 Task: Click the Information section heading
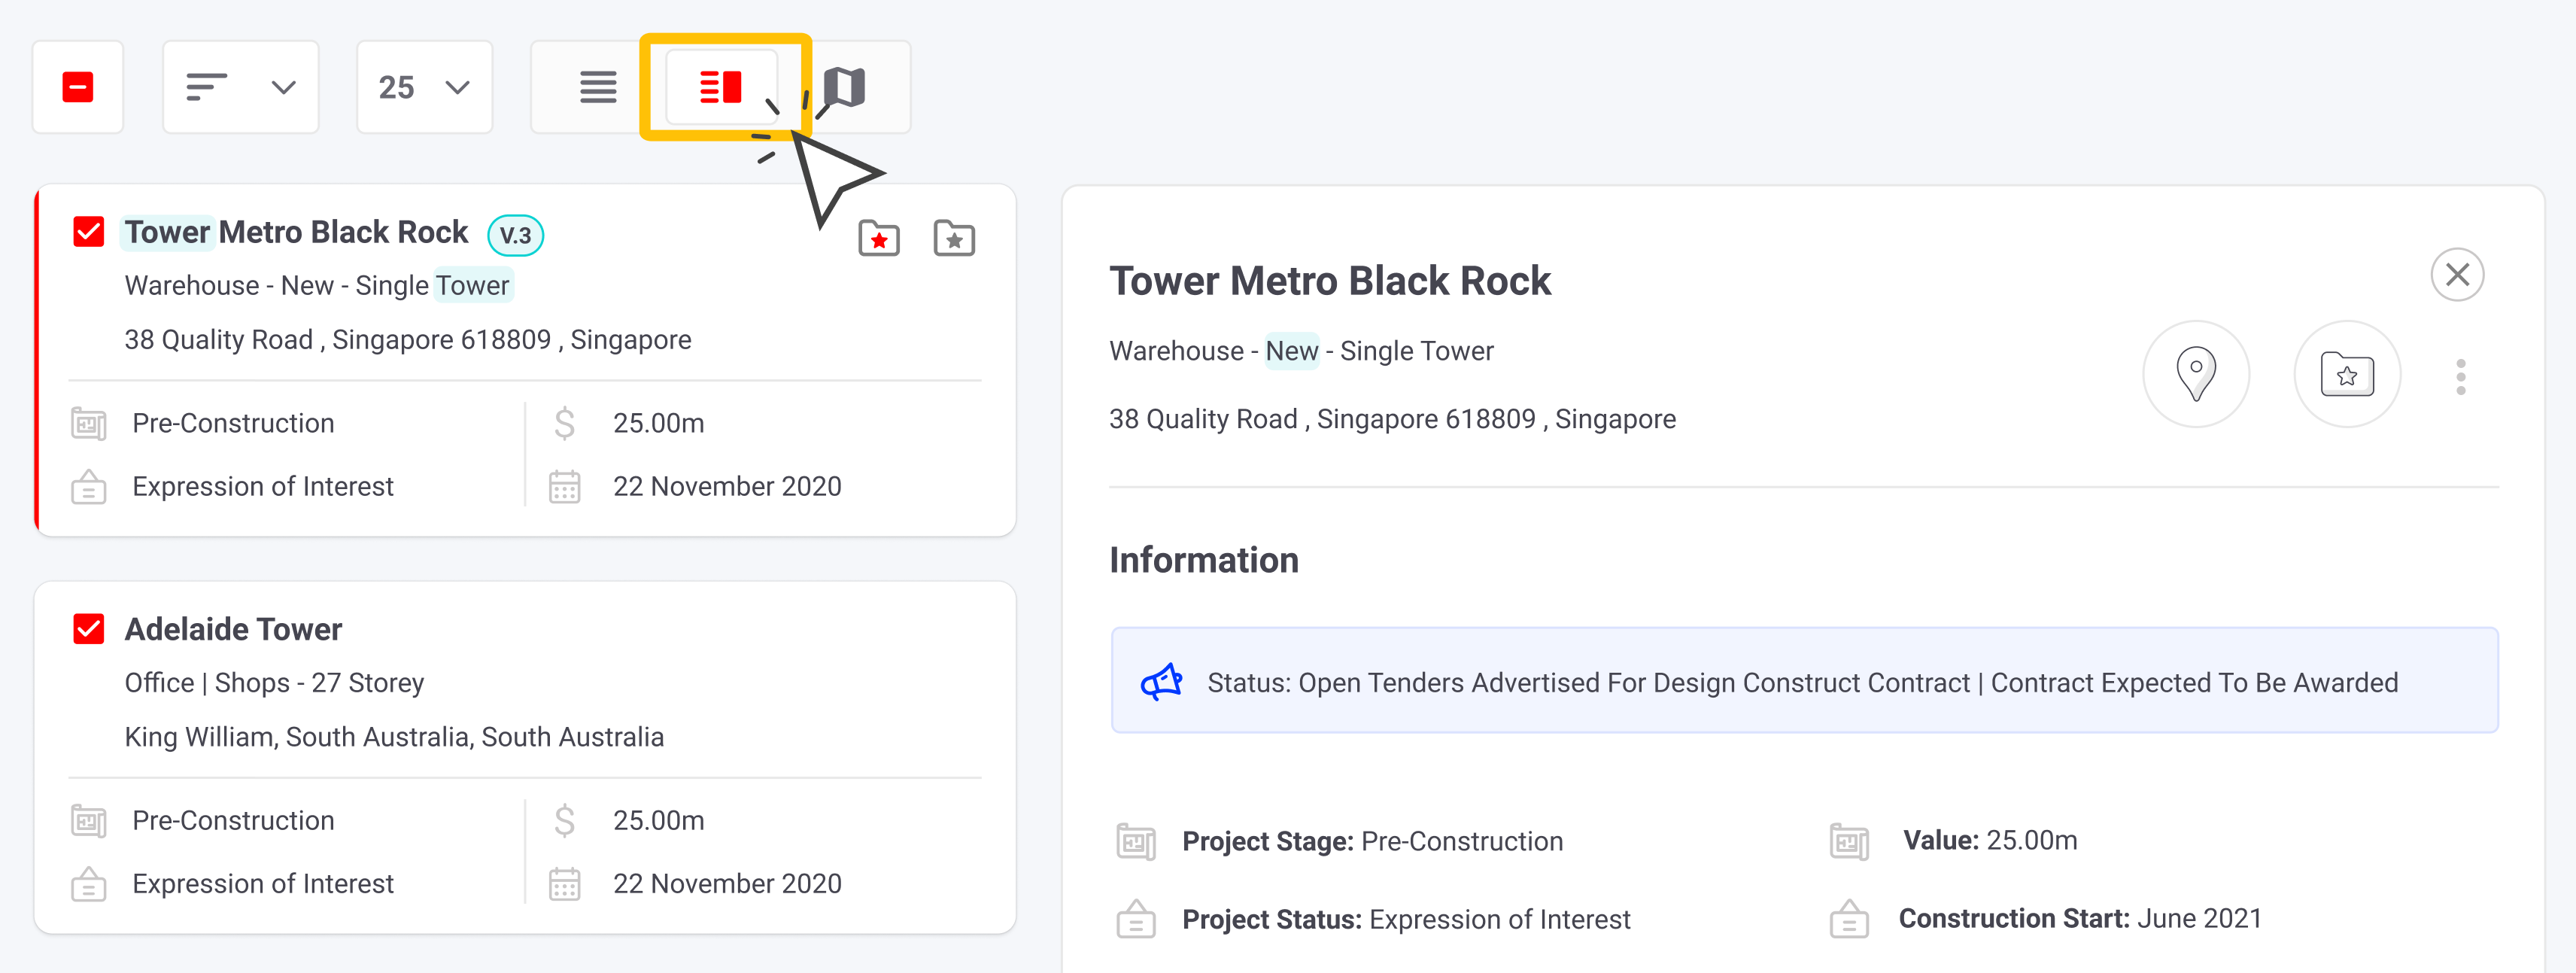point(1203,560)
